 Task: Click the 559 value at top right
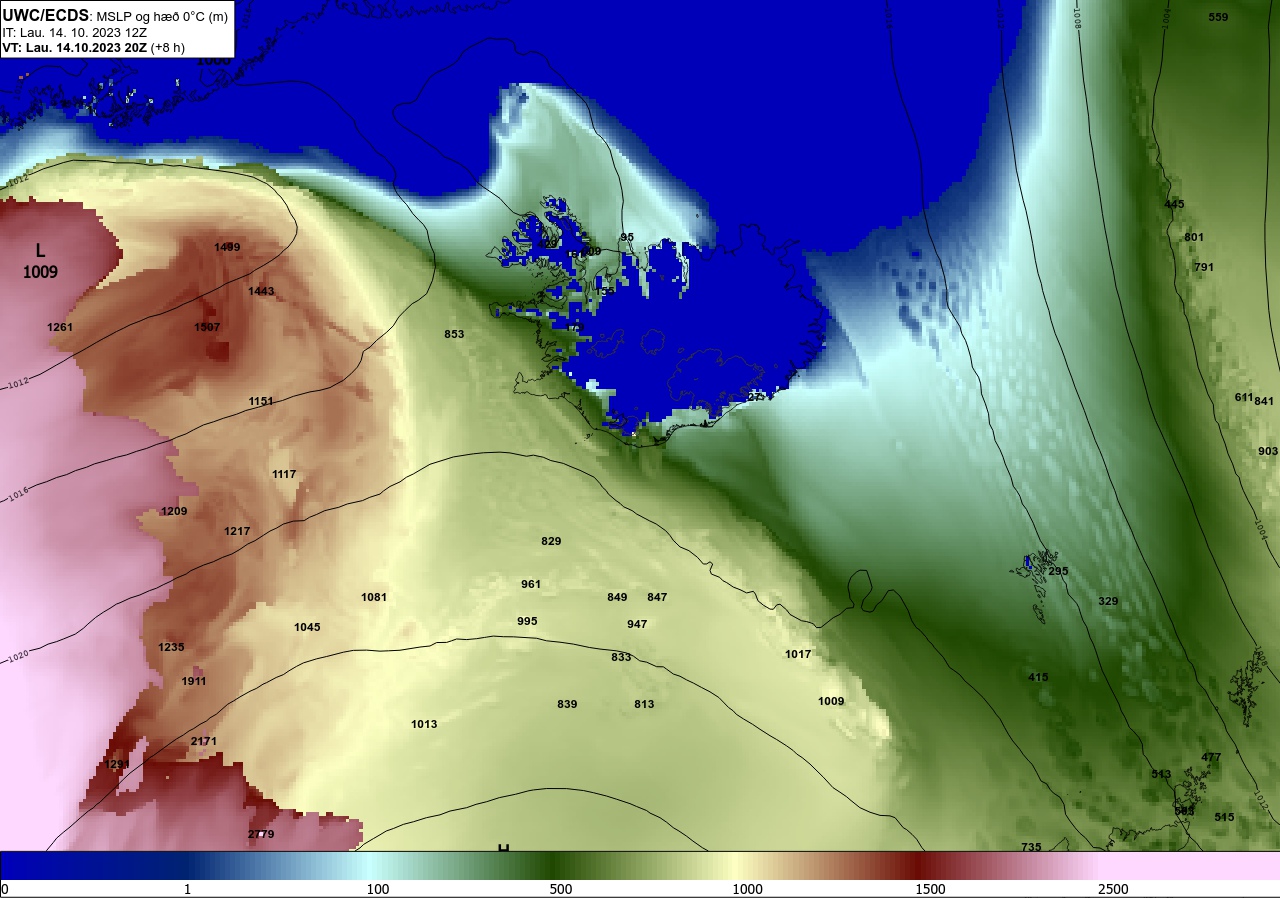coord(1218,17)
